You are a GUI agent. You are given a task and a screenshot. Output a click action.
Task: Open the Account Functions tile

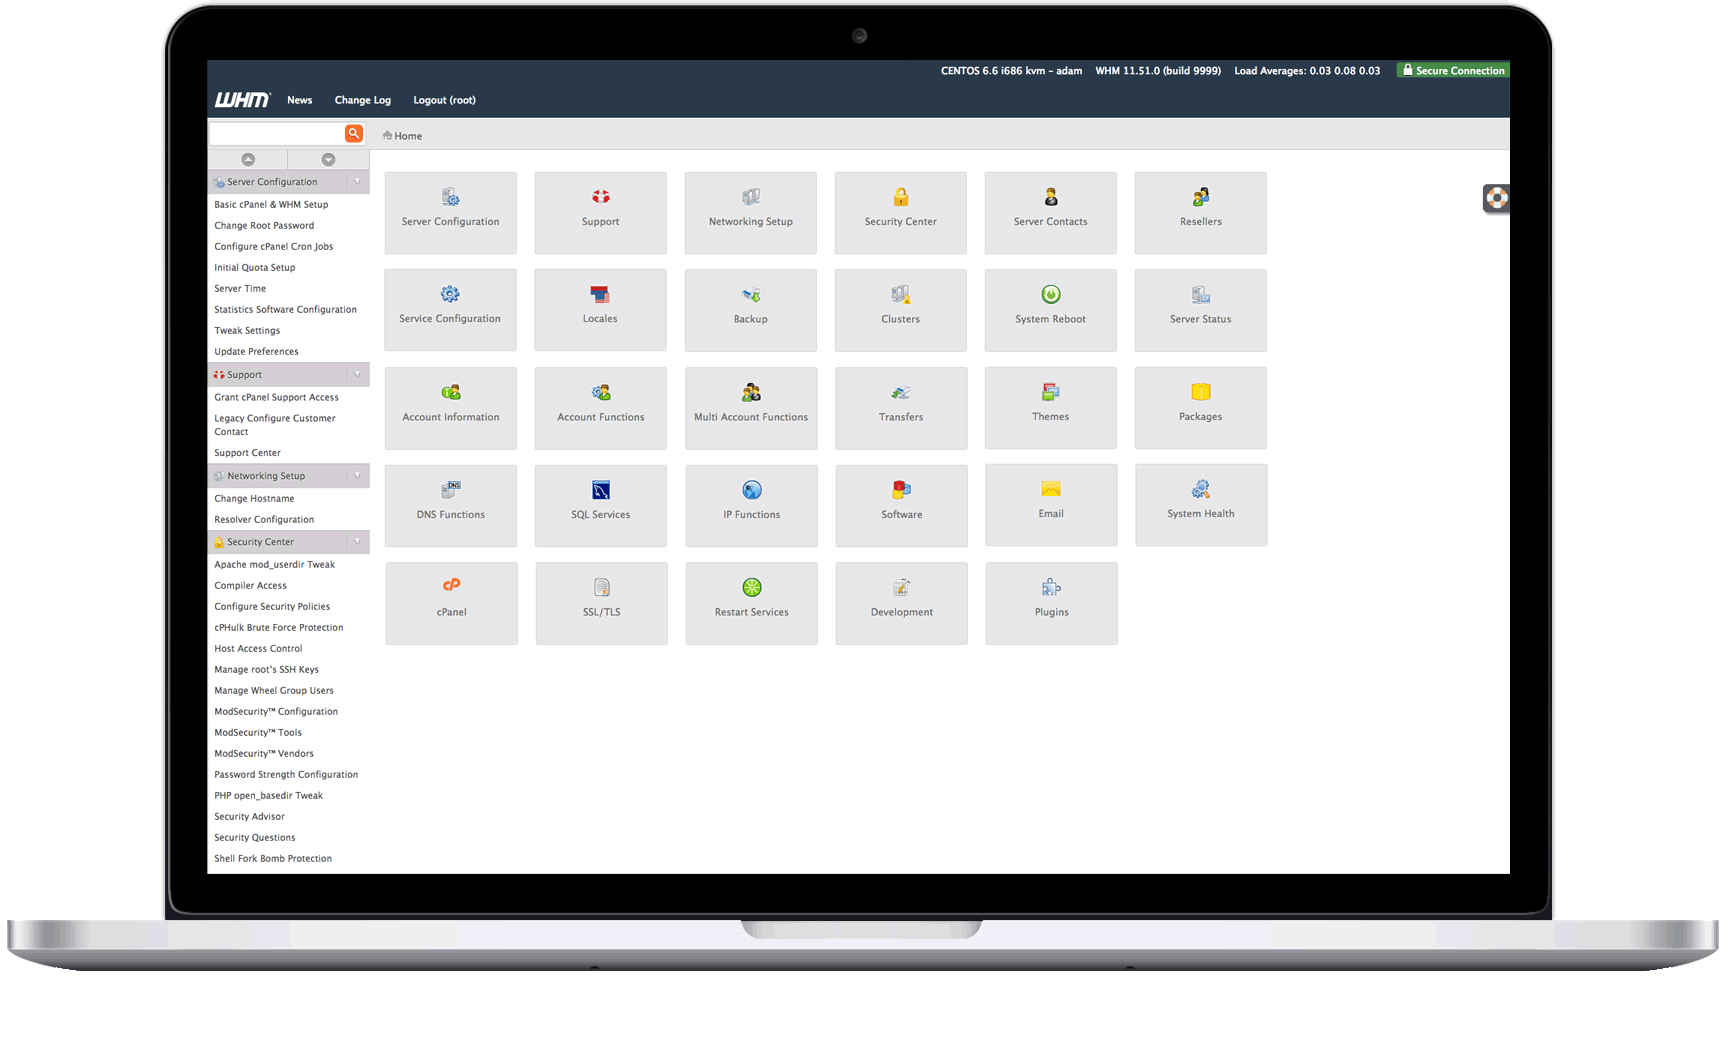601,408
